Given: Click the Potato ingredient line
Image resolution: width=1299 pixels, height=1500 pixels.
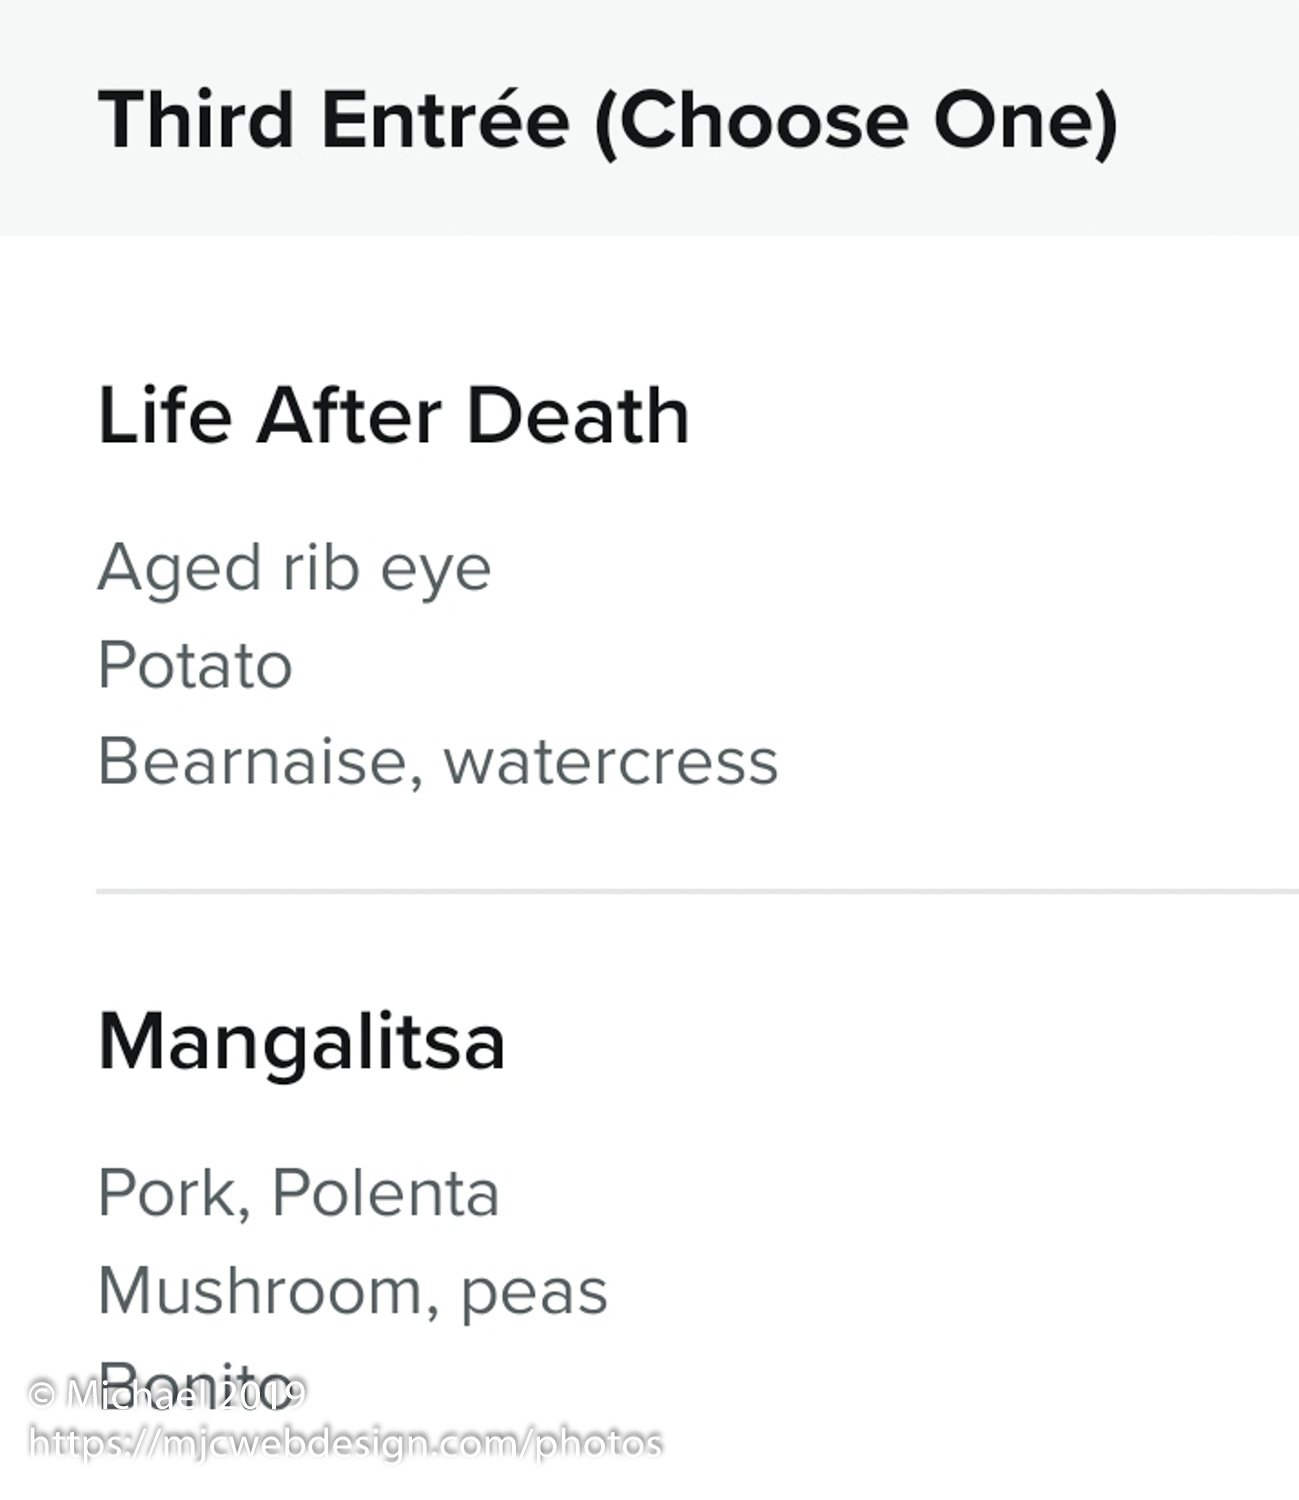Looking at the screenshot, I should (x=195, y=665).
